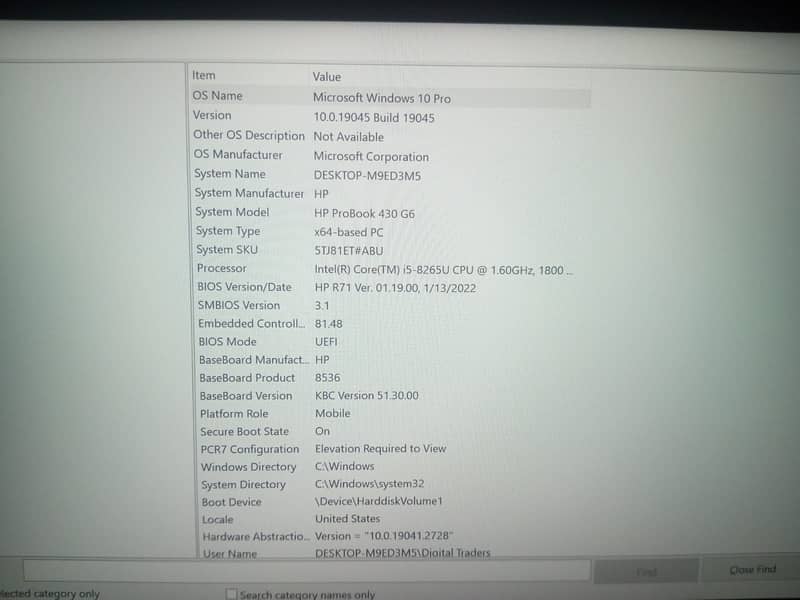Click the 'PCR7 Configuration' row label
The height and width of the screenshot is (600, 800).
tap(250, 449)
